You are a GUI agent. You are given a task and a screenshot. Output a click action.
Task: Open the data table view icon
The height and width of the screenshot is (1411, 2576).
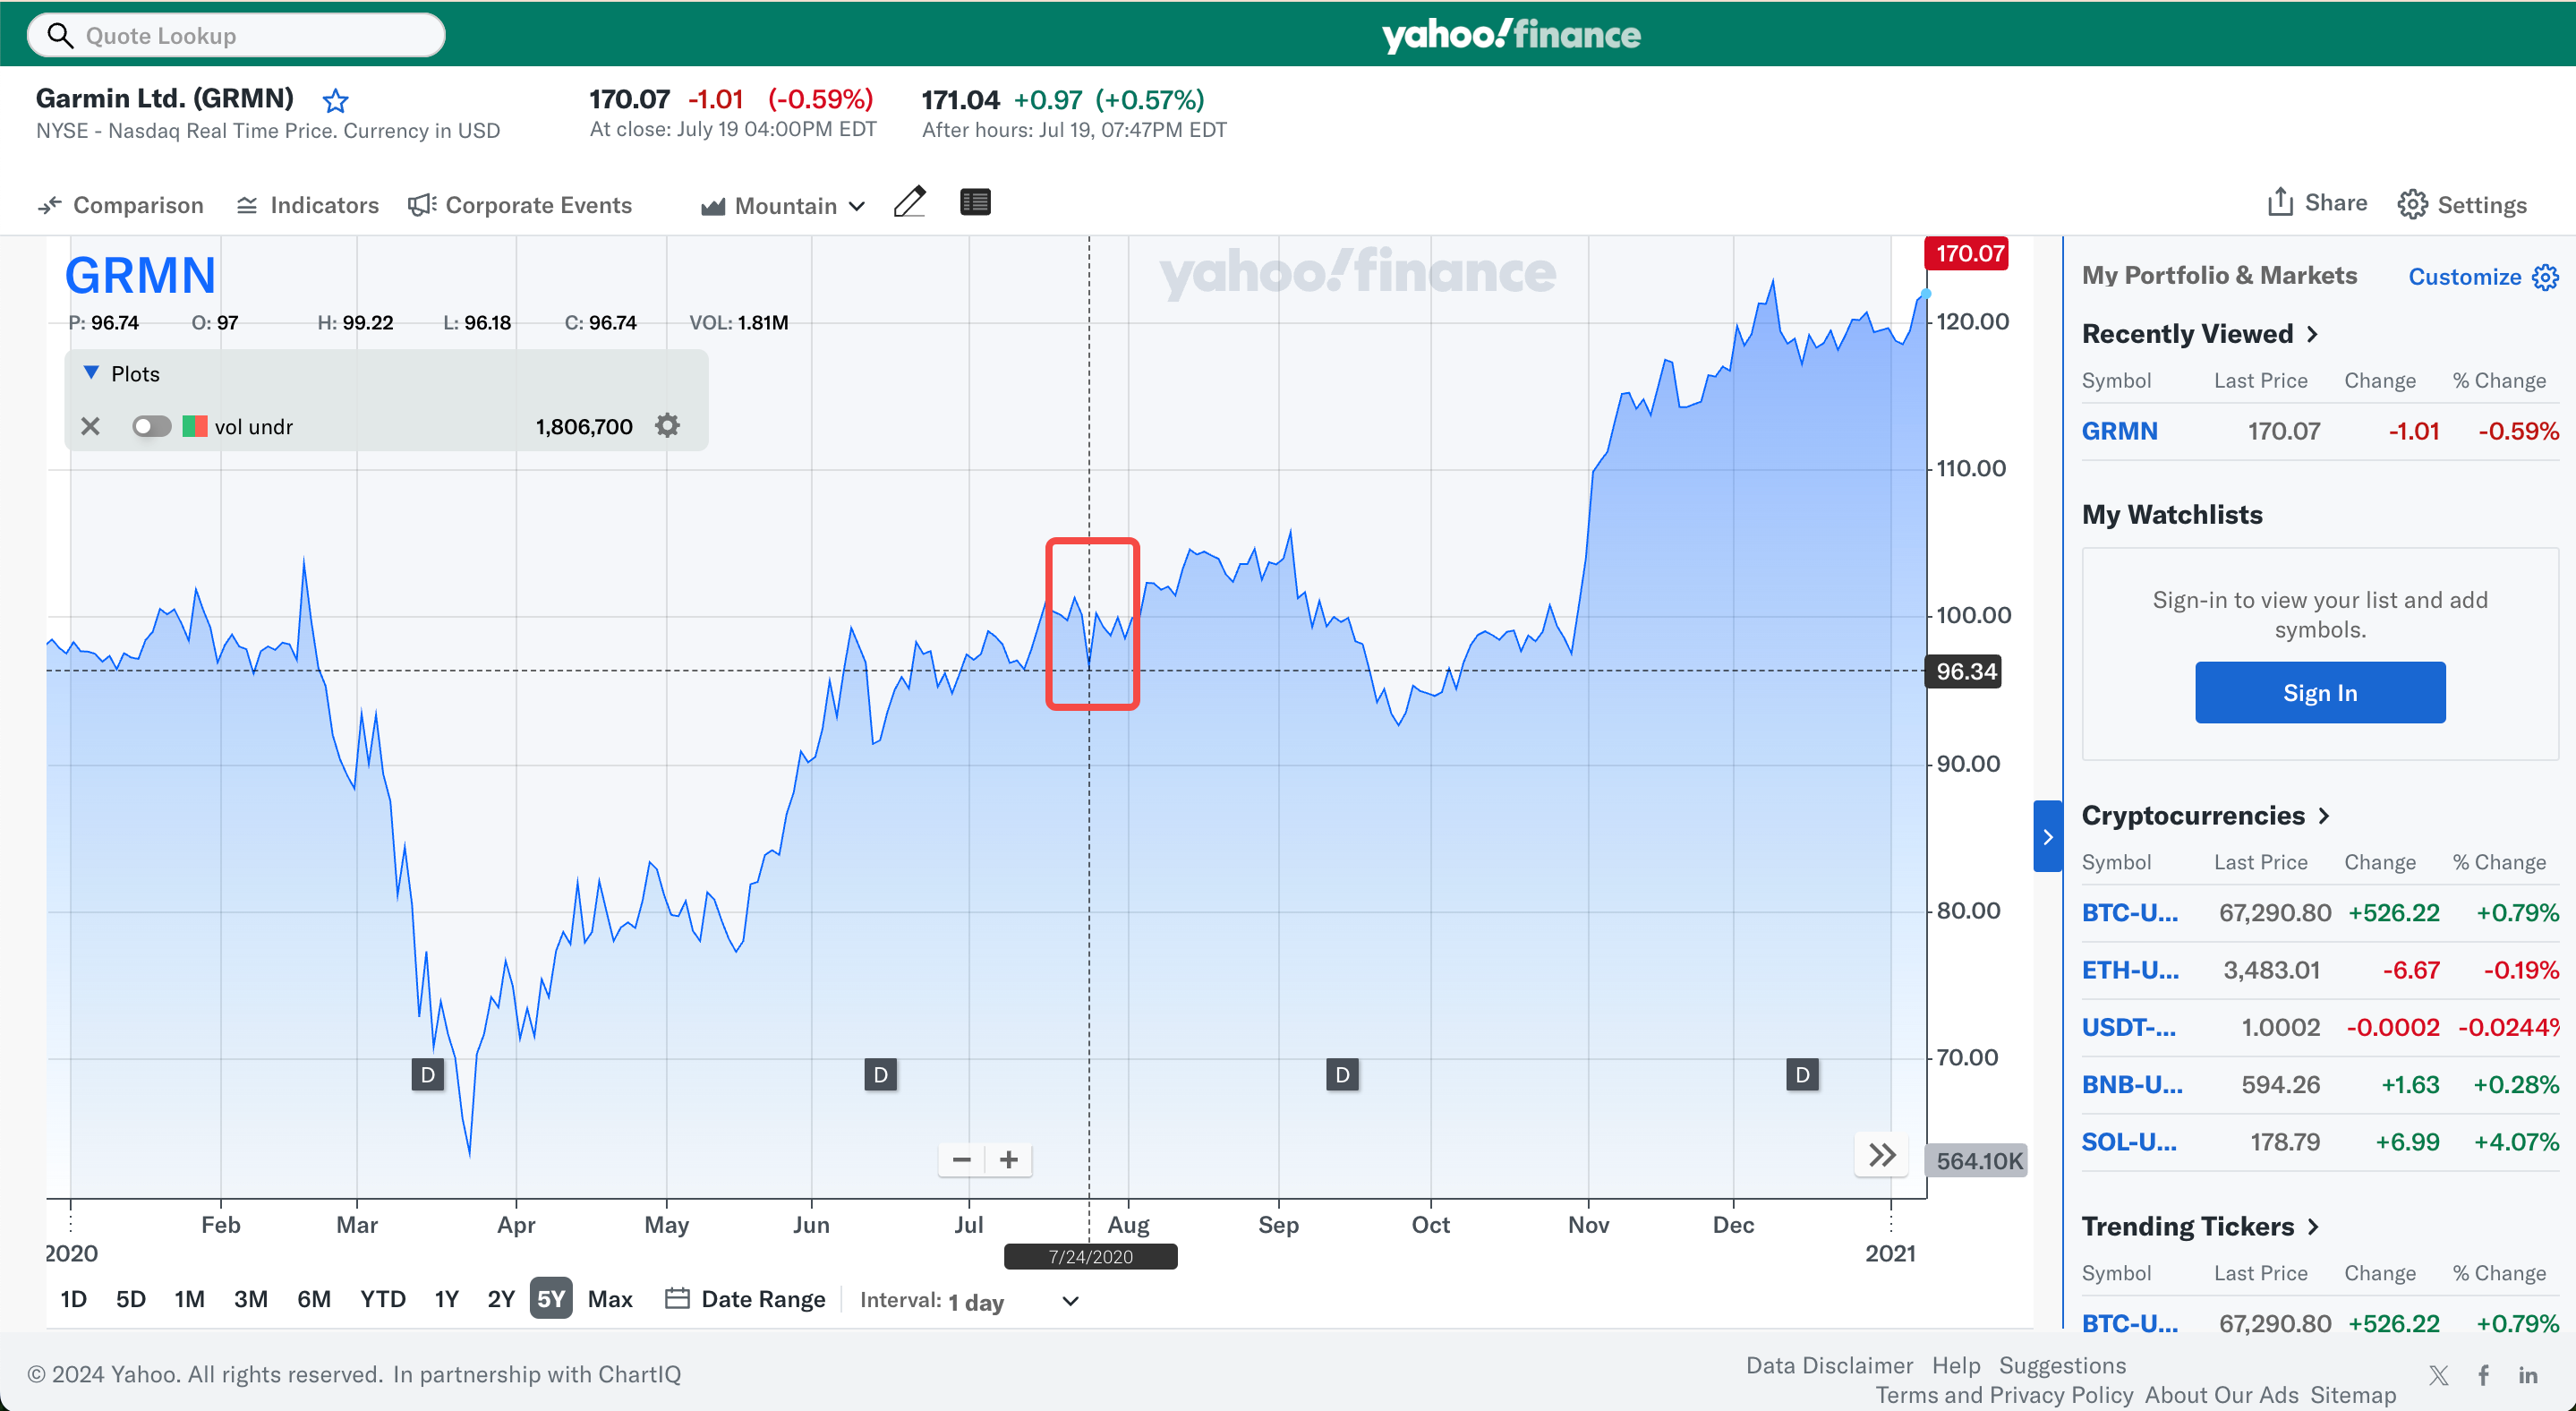(975, 202)
